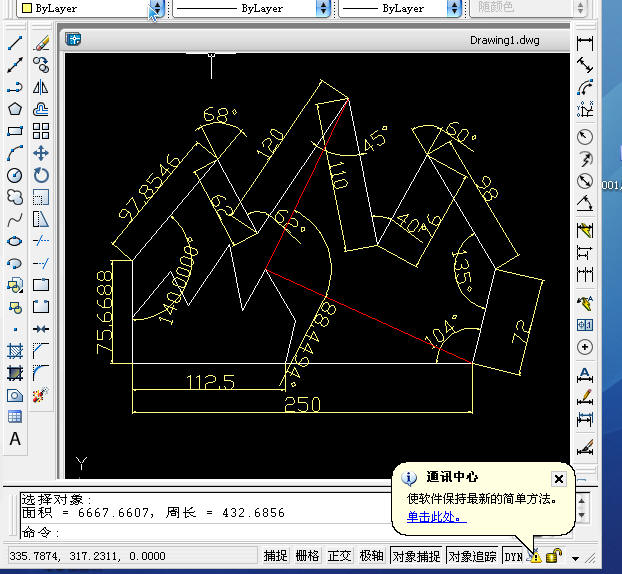
Task: Select the Erase tool
Action: tap(41, 43)
